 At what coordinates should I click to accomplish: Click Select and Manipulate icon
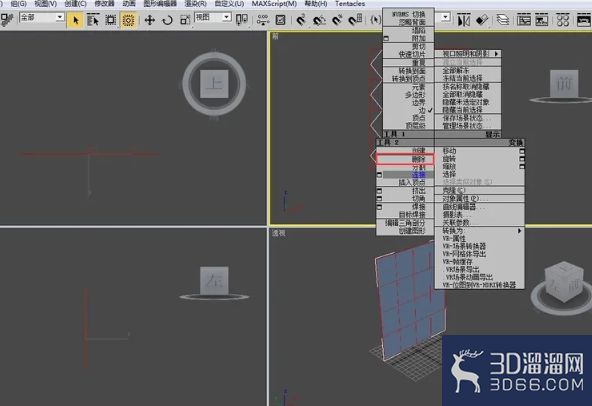pyautogui.click(x=263, y=20)
